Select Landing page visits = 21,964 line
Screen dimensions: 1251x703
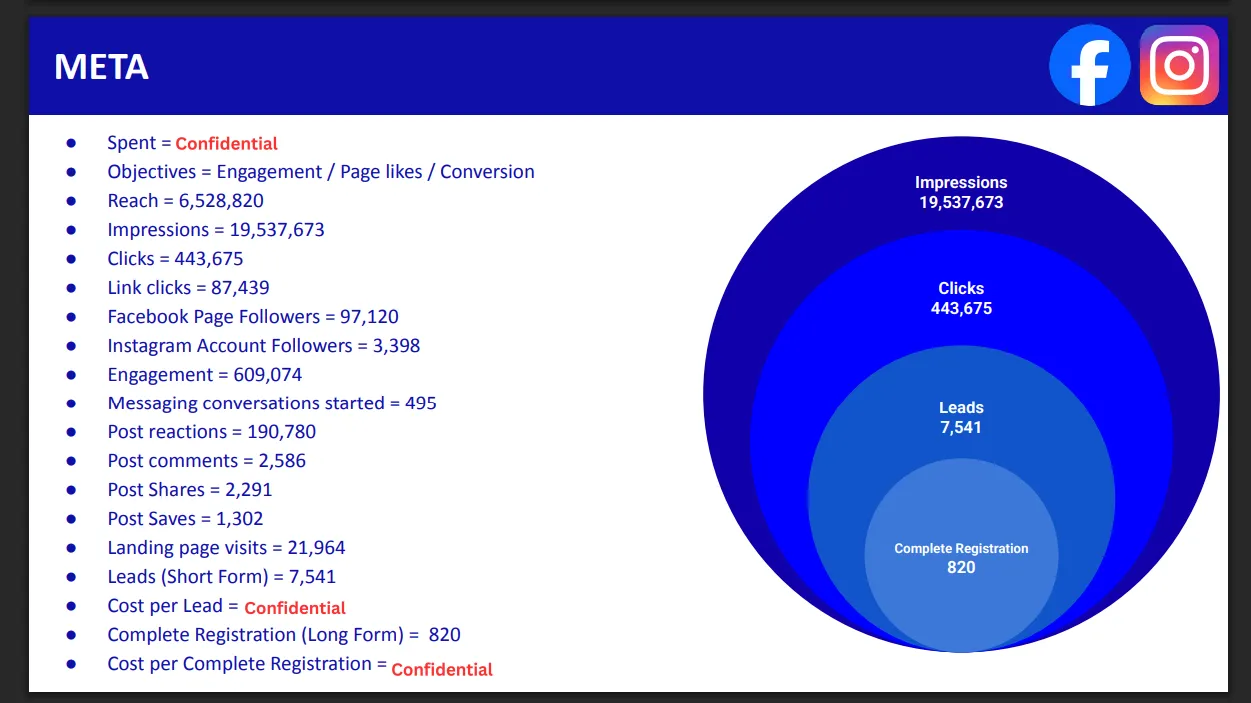point(227,548)
